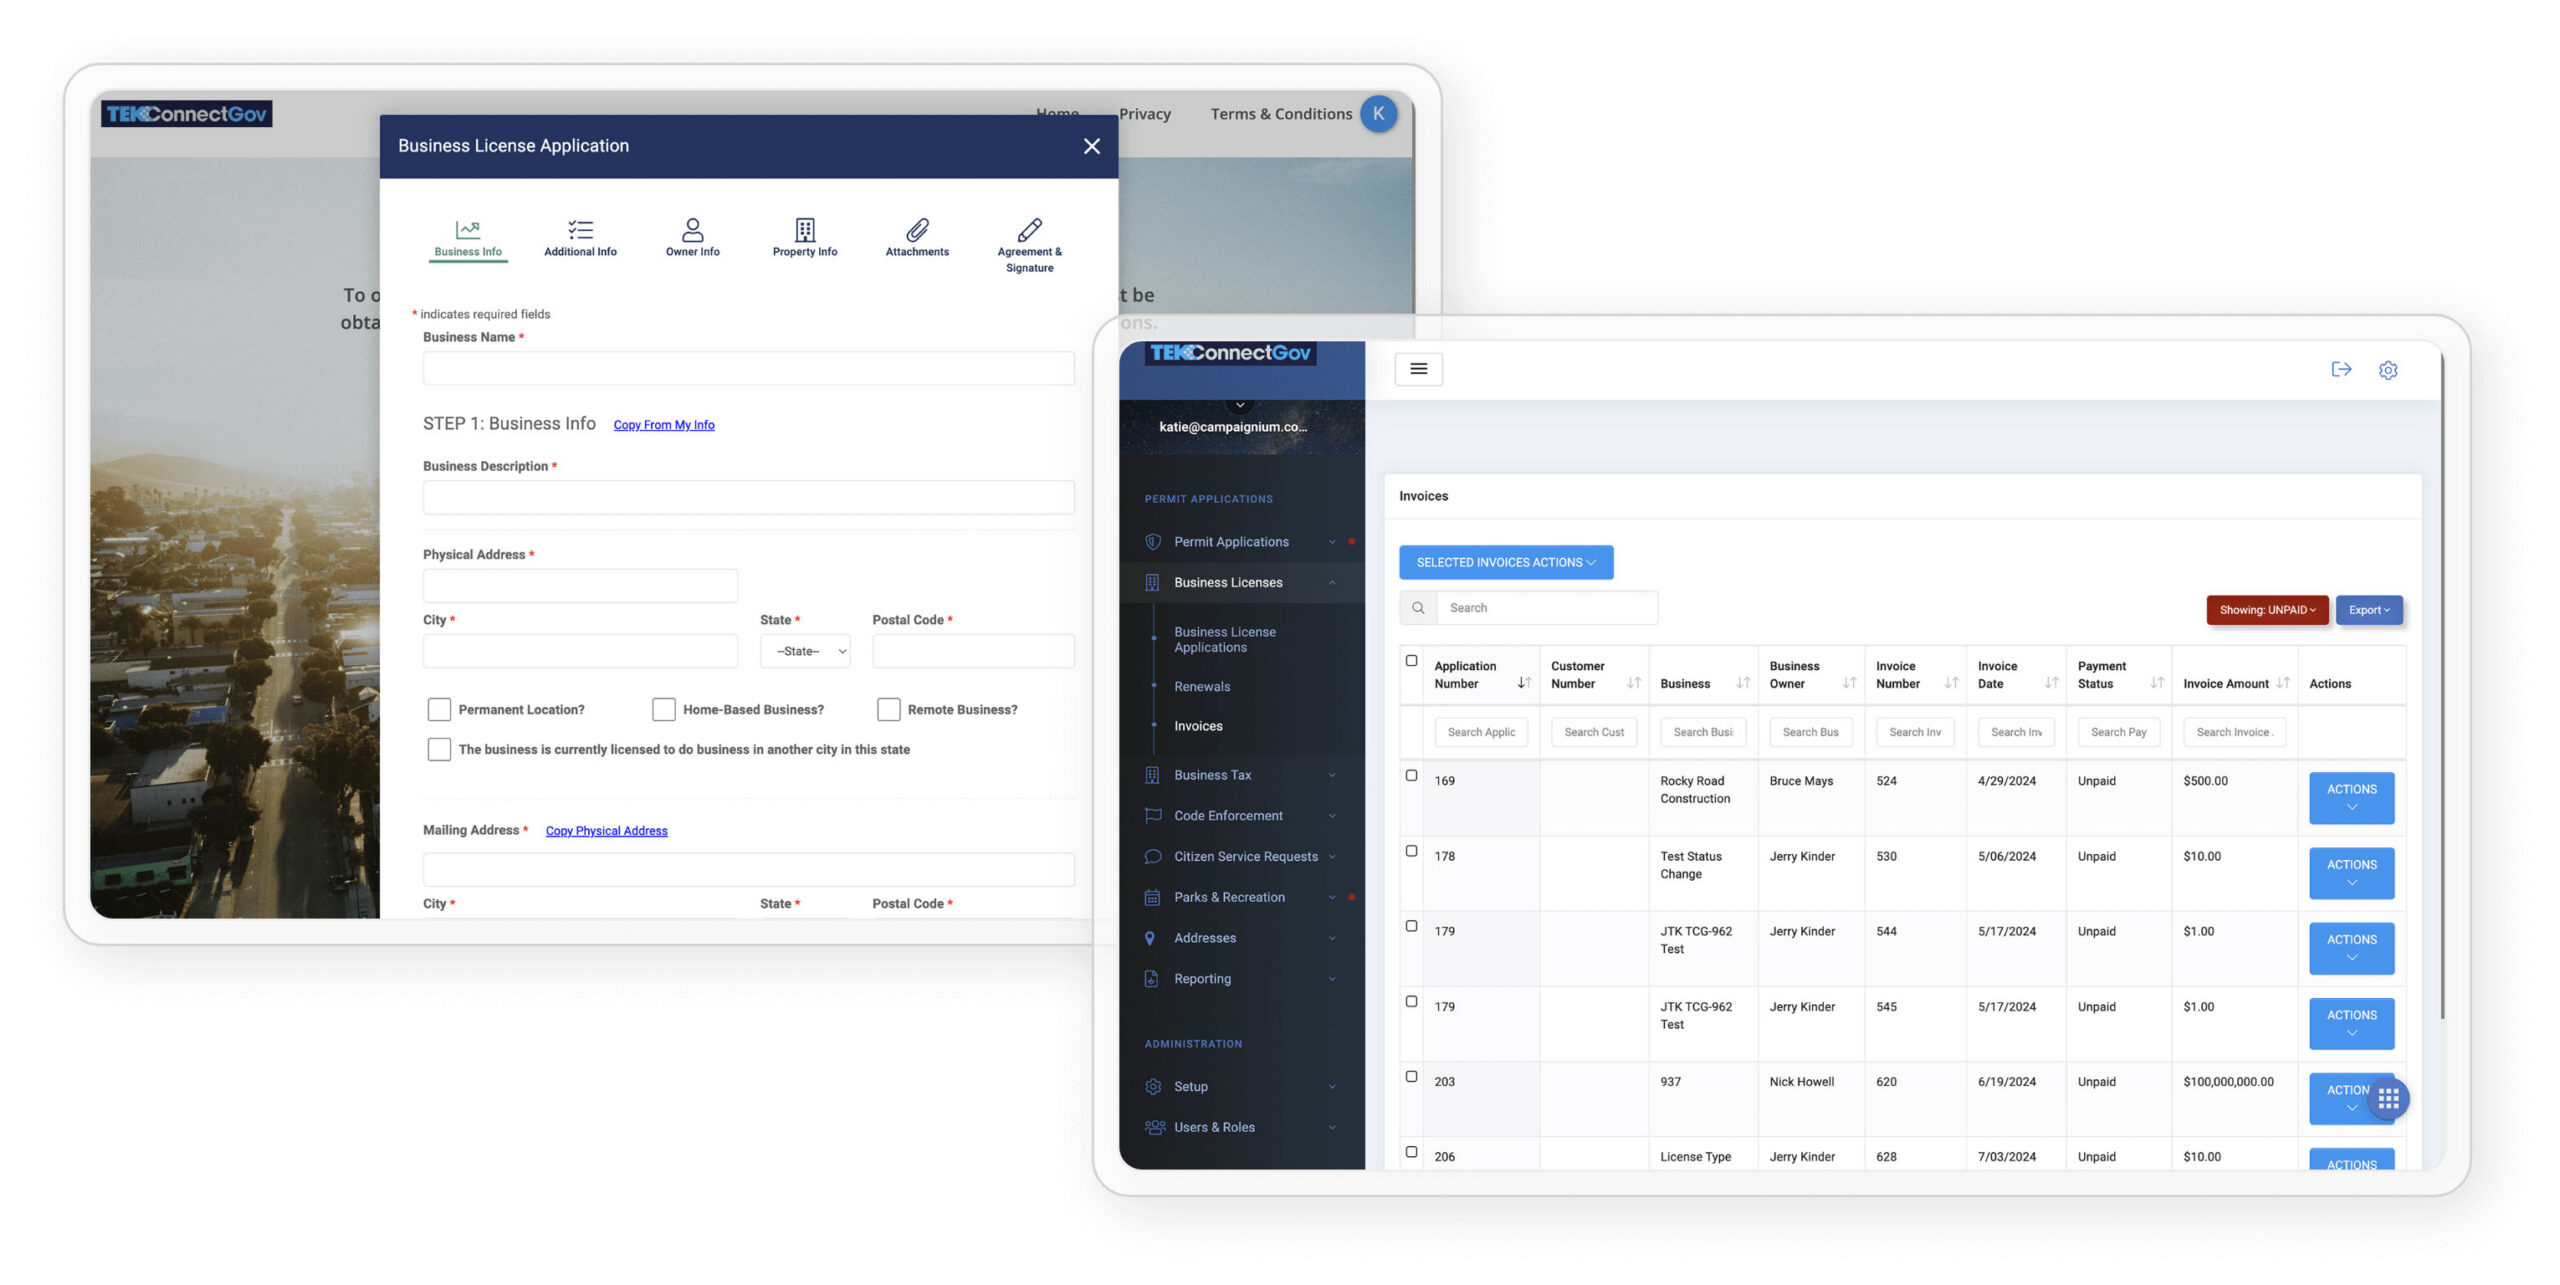Expand Selected Invoices Actions dropdown
This screenshot has width=2560, height=1285.
(x=1505, y=563)
